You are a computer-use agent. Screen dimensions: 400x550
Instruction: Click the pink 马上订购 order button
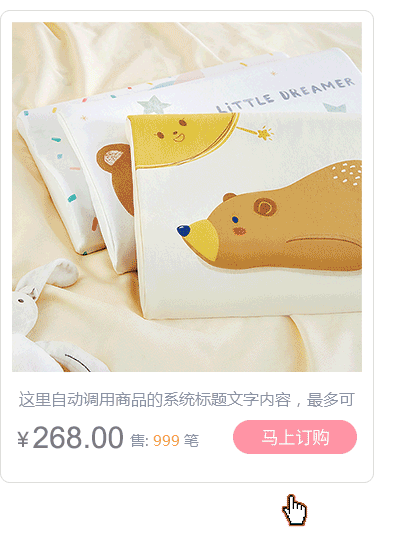click(295, 437)
